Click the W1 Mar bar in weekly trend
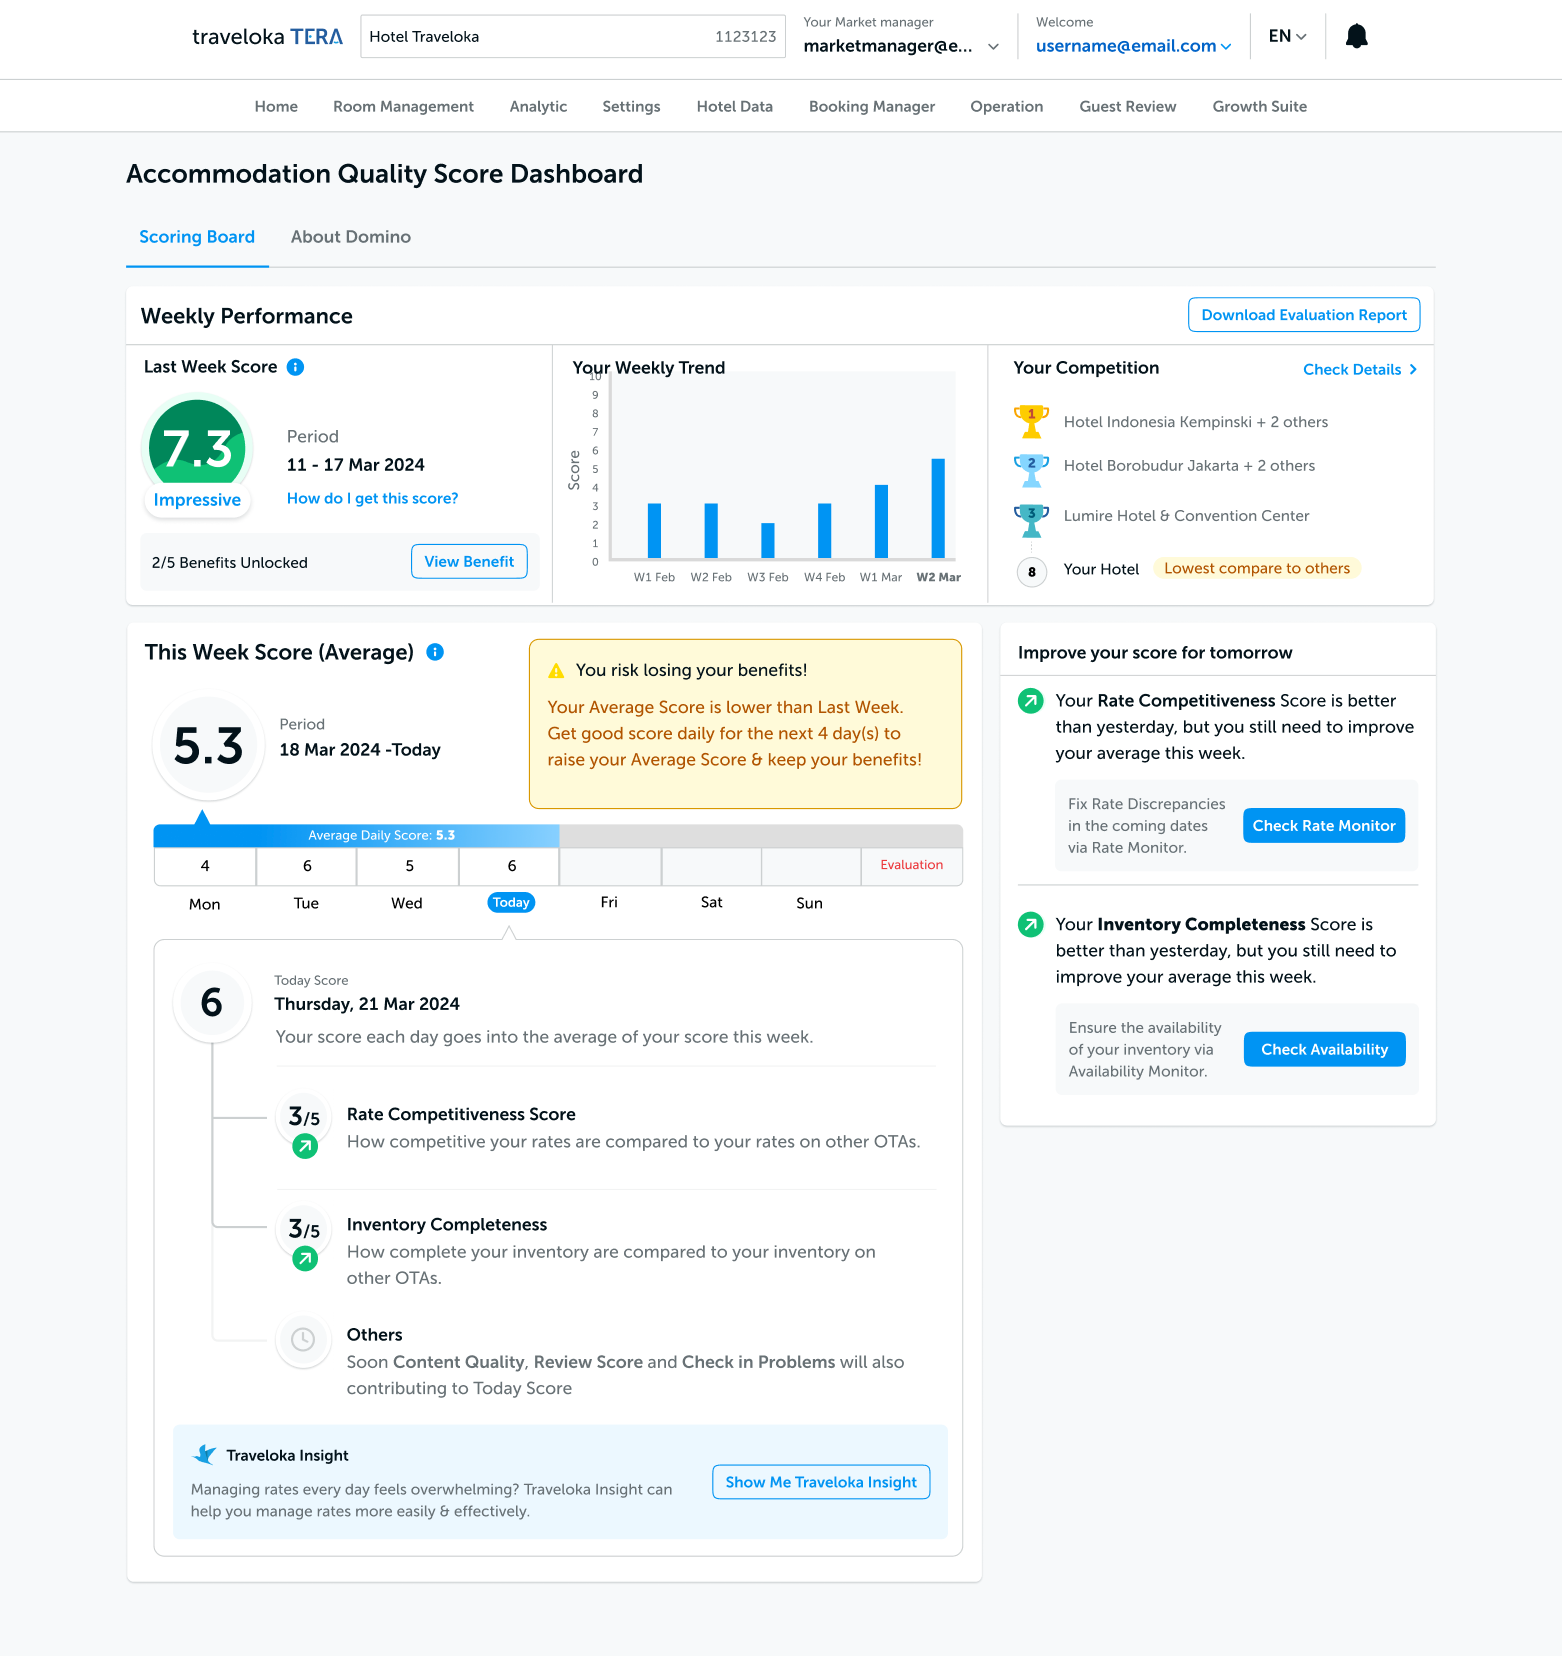Image resolution: width=1562 pixels, height=1656 pixels. (881, 522)
